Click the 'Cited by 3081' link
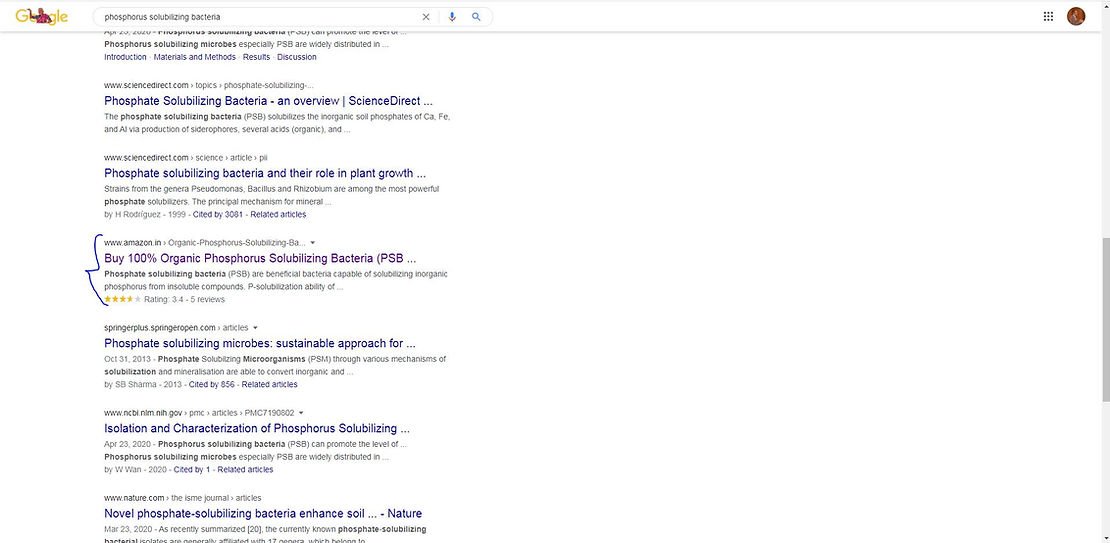1110x543 pixels. 218,214
